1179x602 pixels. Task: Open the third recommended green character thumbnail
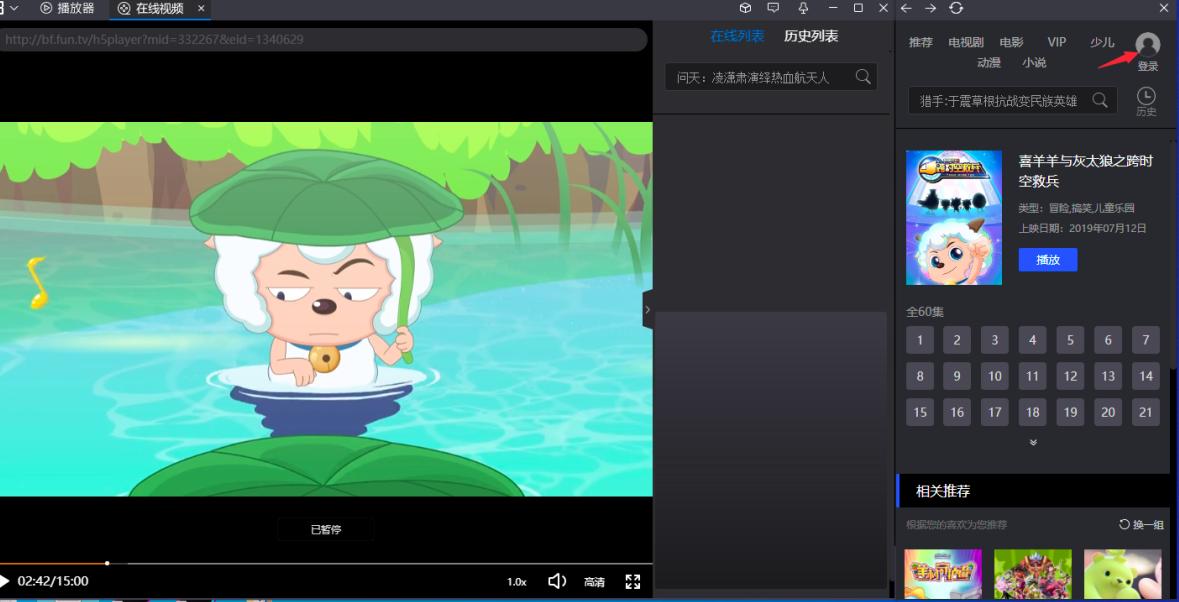(1122, 574)
